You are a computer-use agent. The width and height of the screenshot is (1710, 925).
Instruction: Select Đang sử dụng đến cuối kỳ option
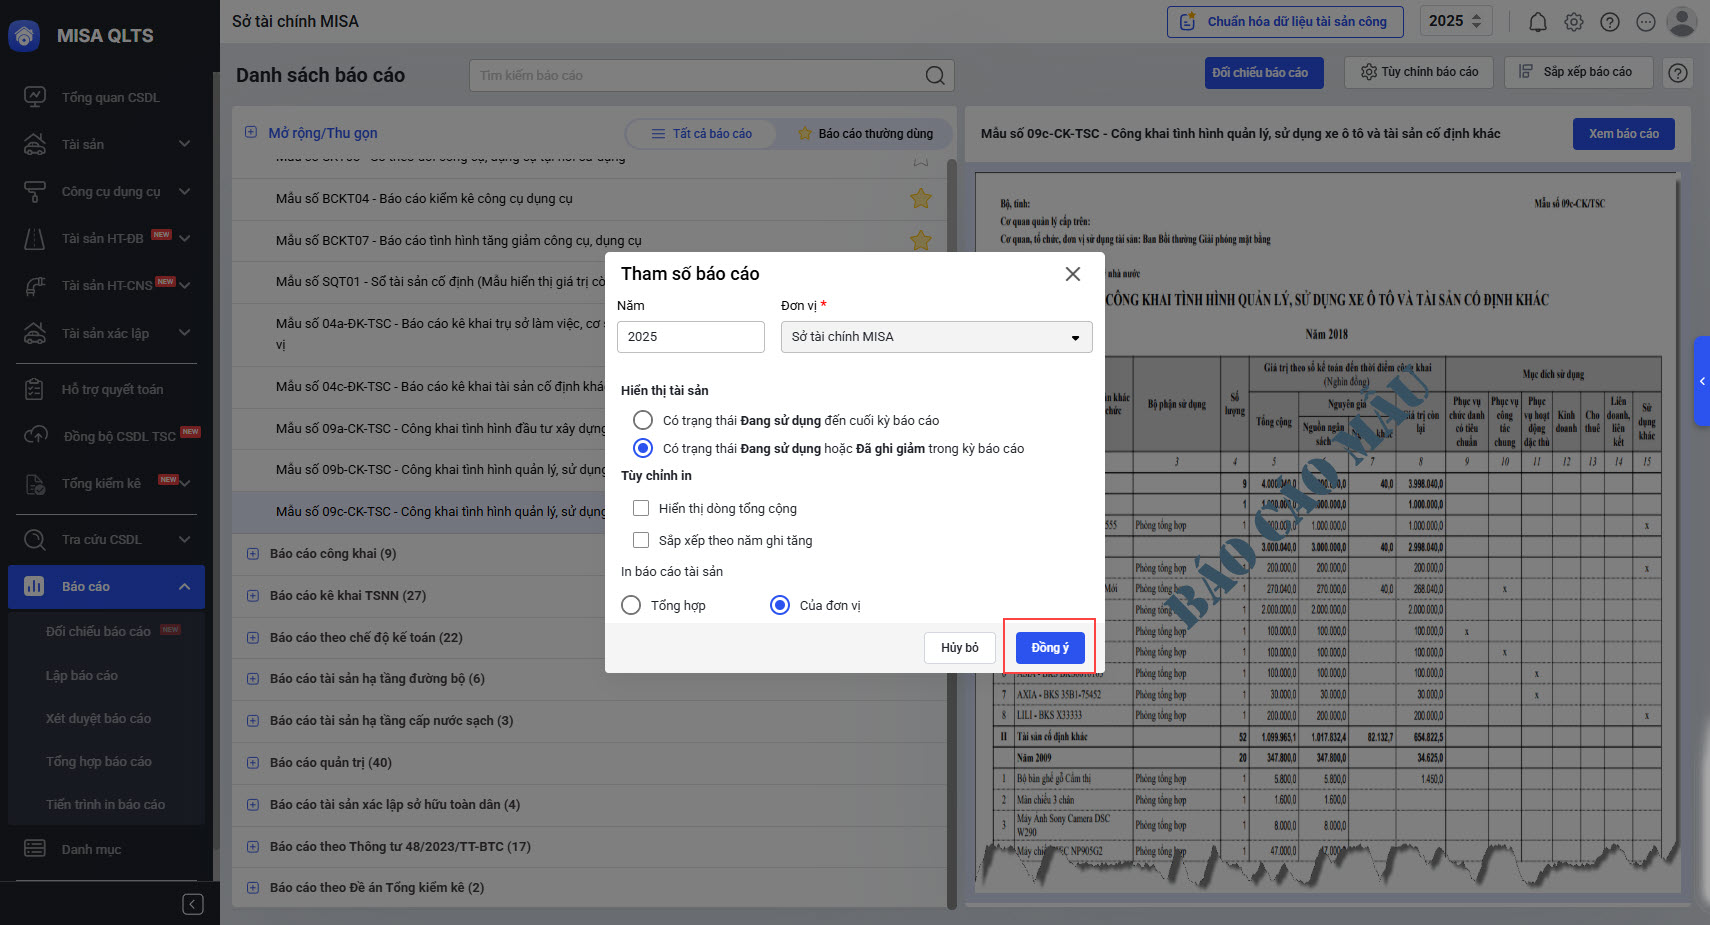click(x=643, y=420)
